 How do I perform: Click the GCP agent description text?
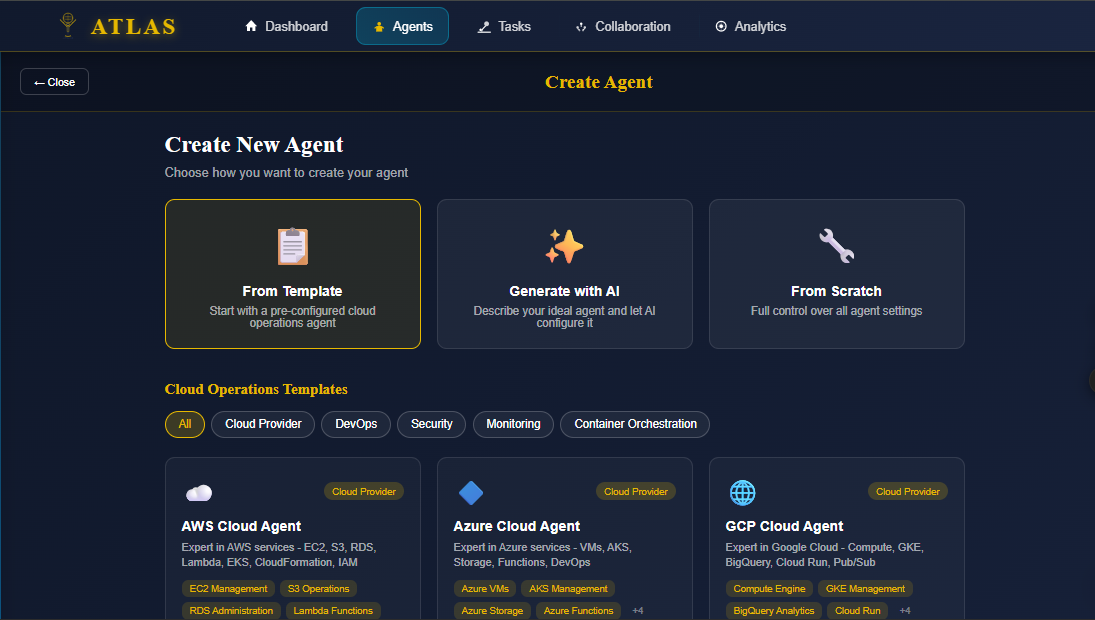[x=825, y=554]
